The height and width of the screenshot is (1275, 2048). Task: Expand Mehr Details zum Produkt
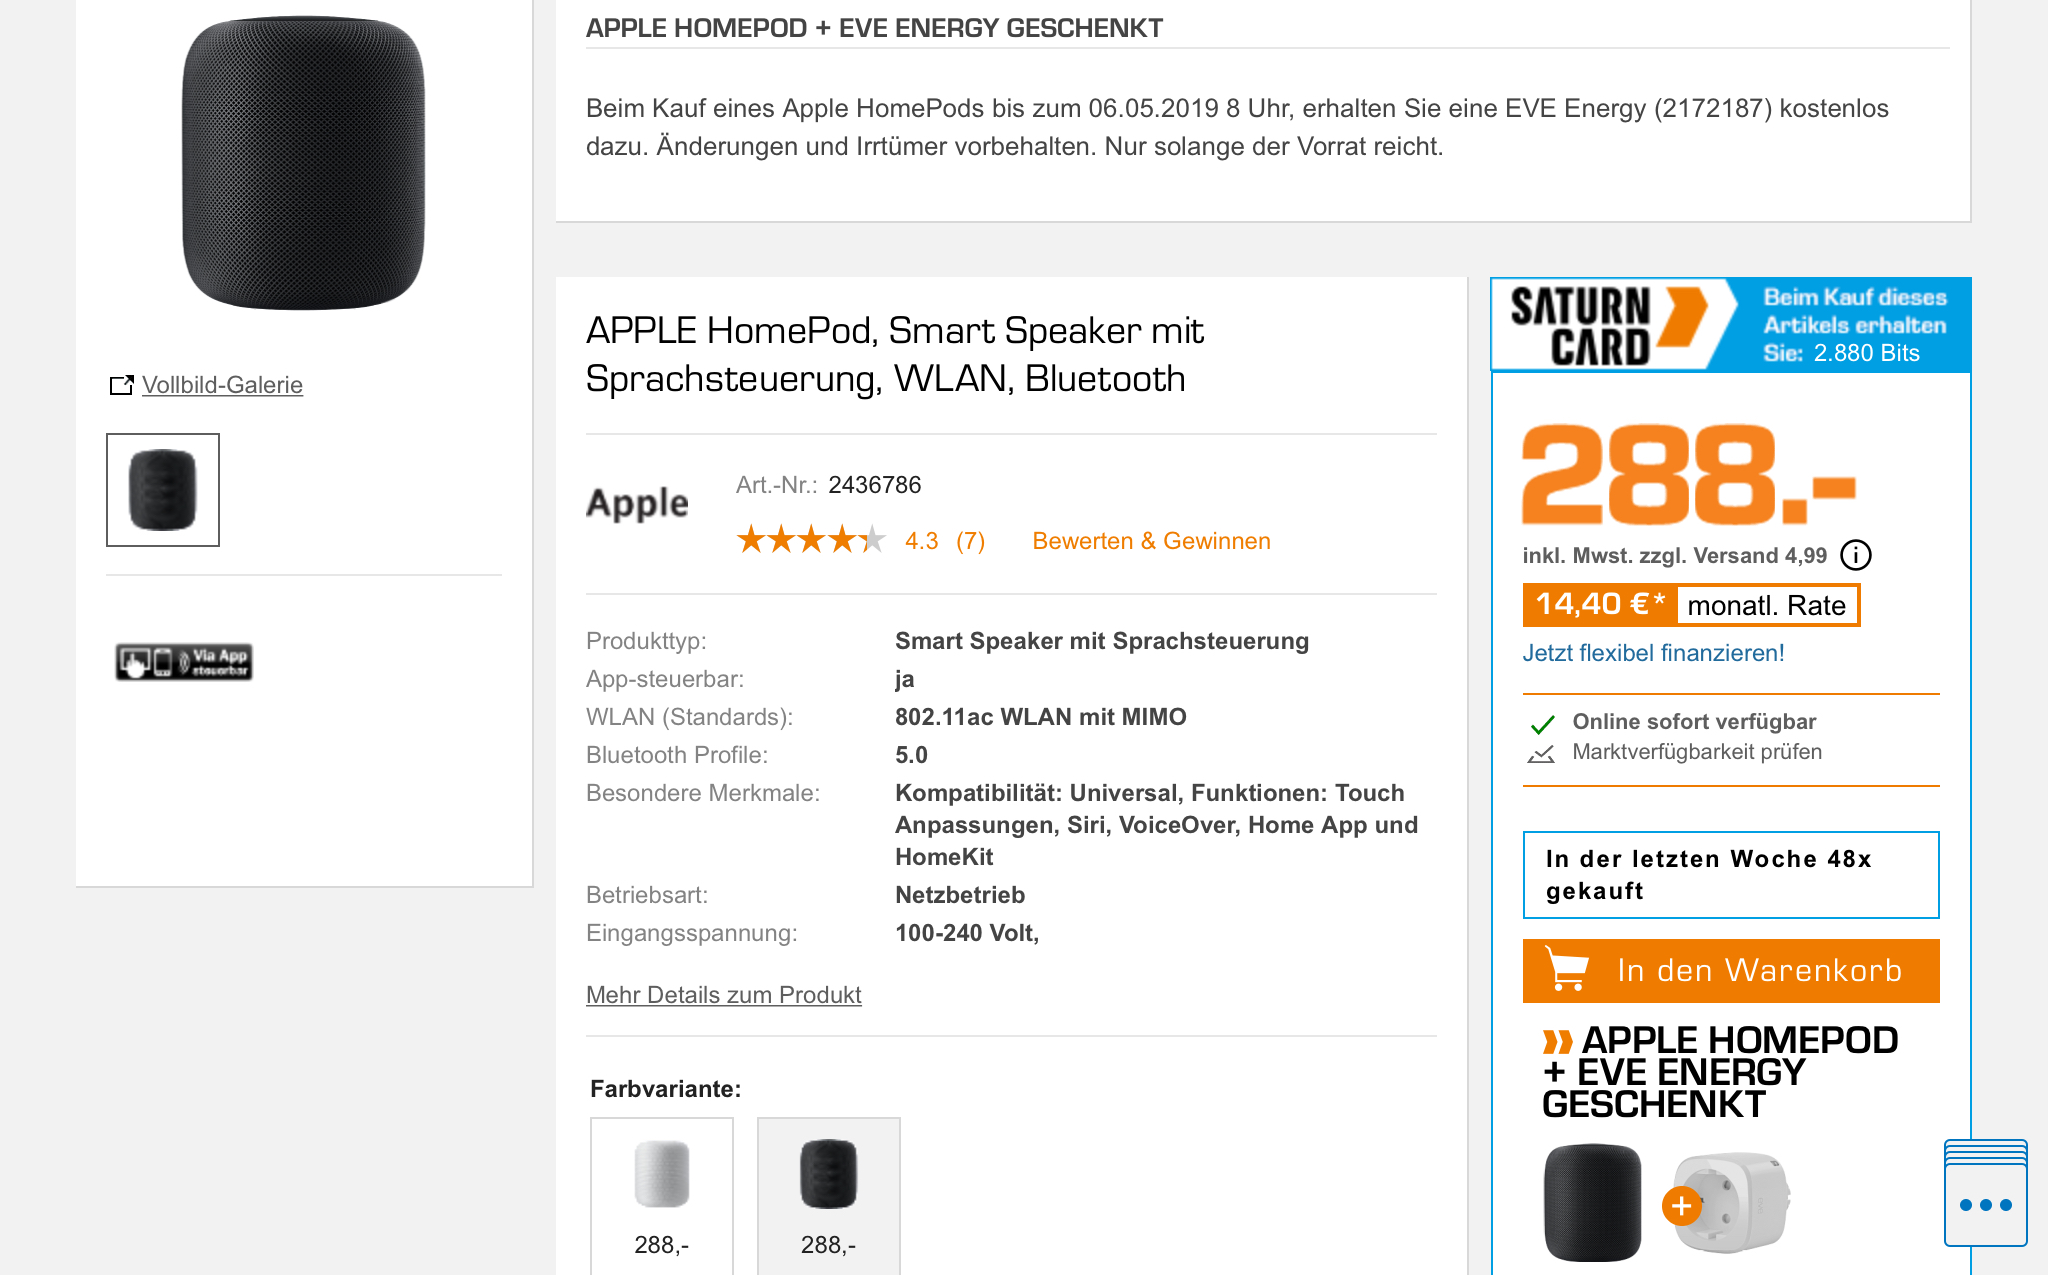pos(723,995)
